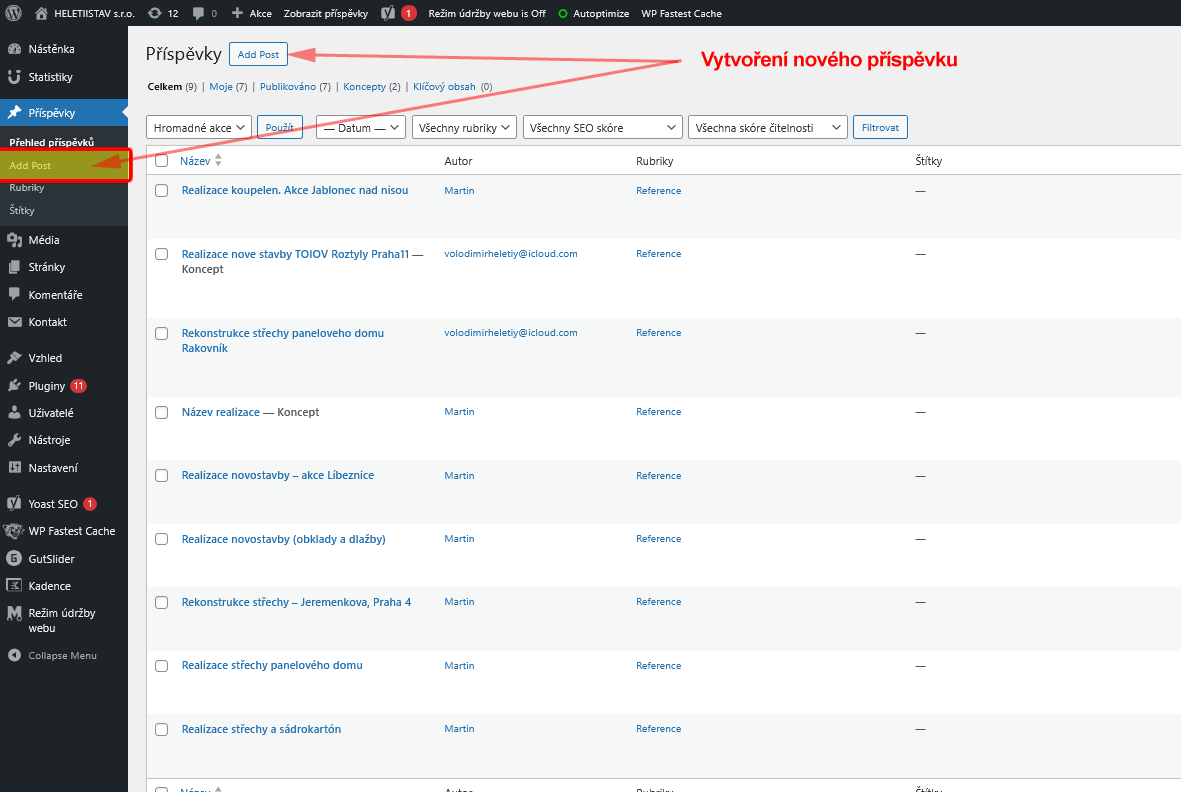
Task: Click the Add Post button beside Příspěvky
Action: (258, 54)
